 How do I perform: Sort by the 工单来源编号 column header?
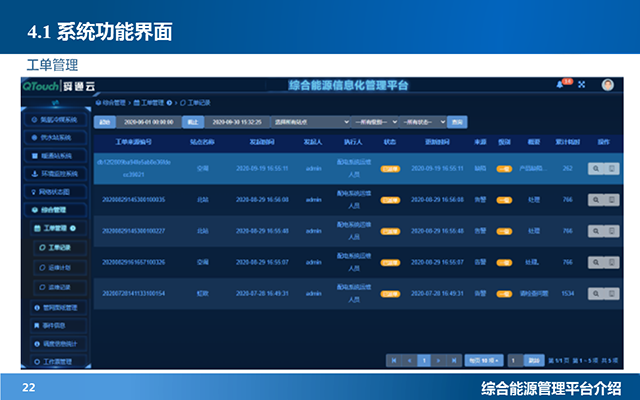(133, 142)
